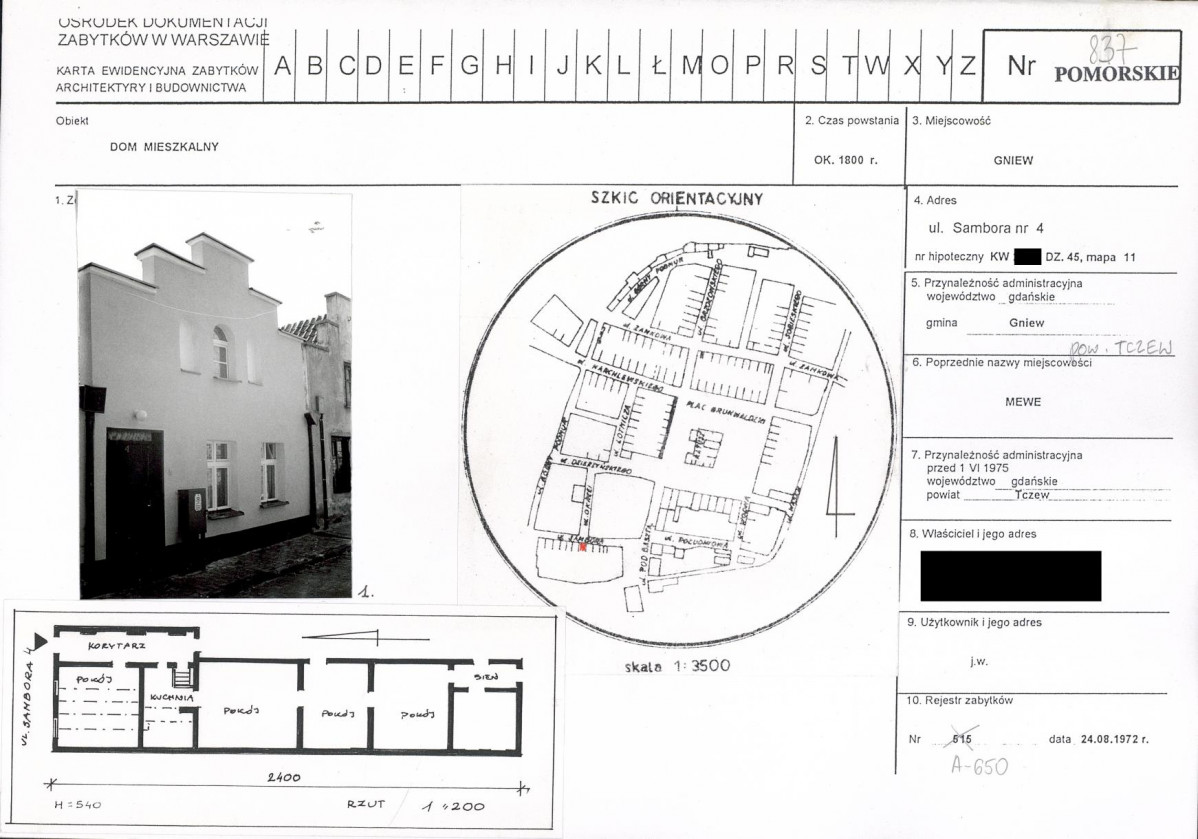Select the letter G index box
This screenshot has width=1198, height=839.
coord(468,66)
